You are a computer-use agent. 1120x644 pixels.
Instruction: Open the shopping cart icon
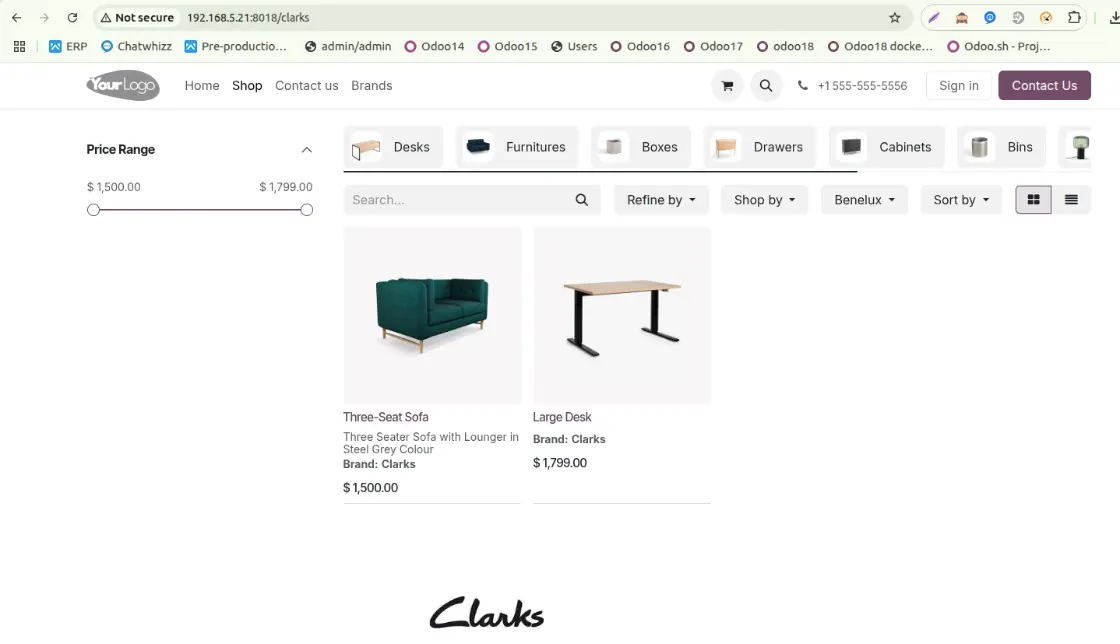pos(727,86)
